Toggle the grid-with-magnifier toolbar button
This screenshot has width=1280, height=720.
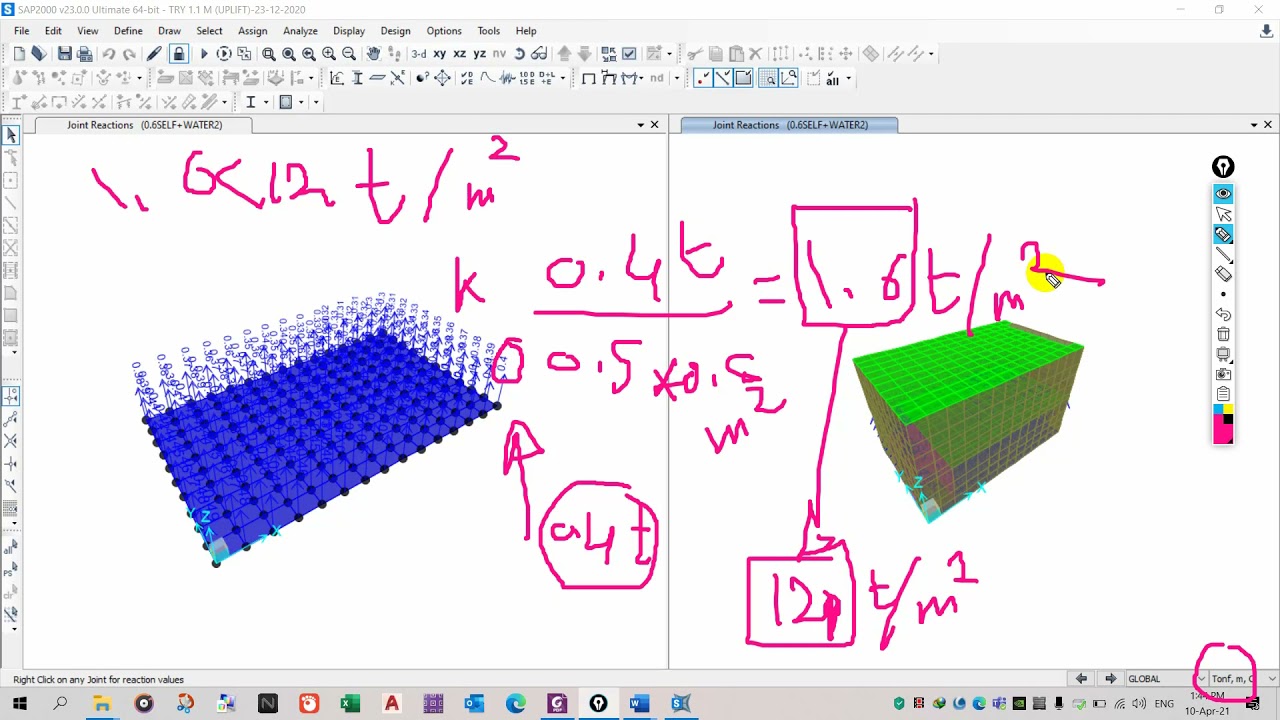pyautogui.click(x=768, y=78)
